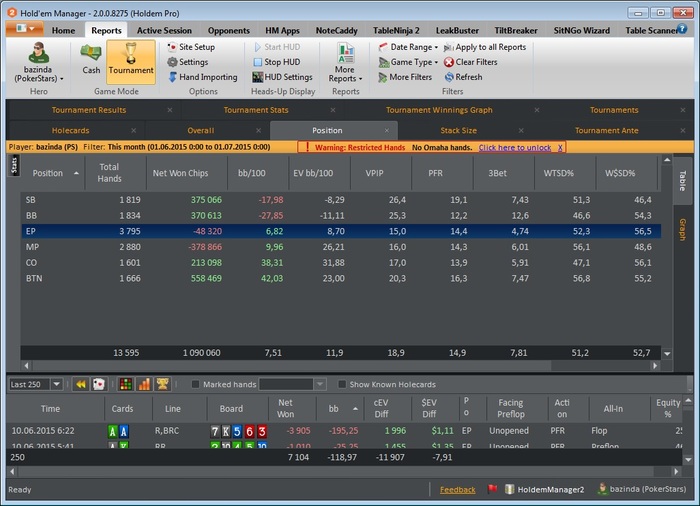Select the Tournament game mode trophy
This screenshot has height=506, width=700.
pyautogui.click(x=131, y=58)
